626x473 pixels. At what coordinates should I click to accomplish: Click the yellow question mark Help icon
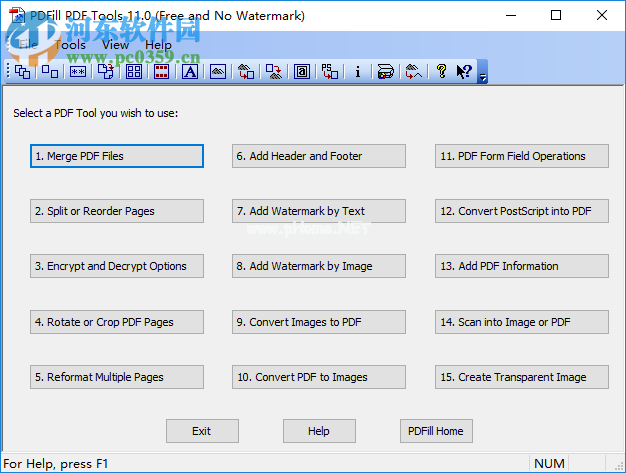(442, 71)
